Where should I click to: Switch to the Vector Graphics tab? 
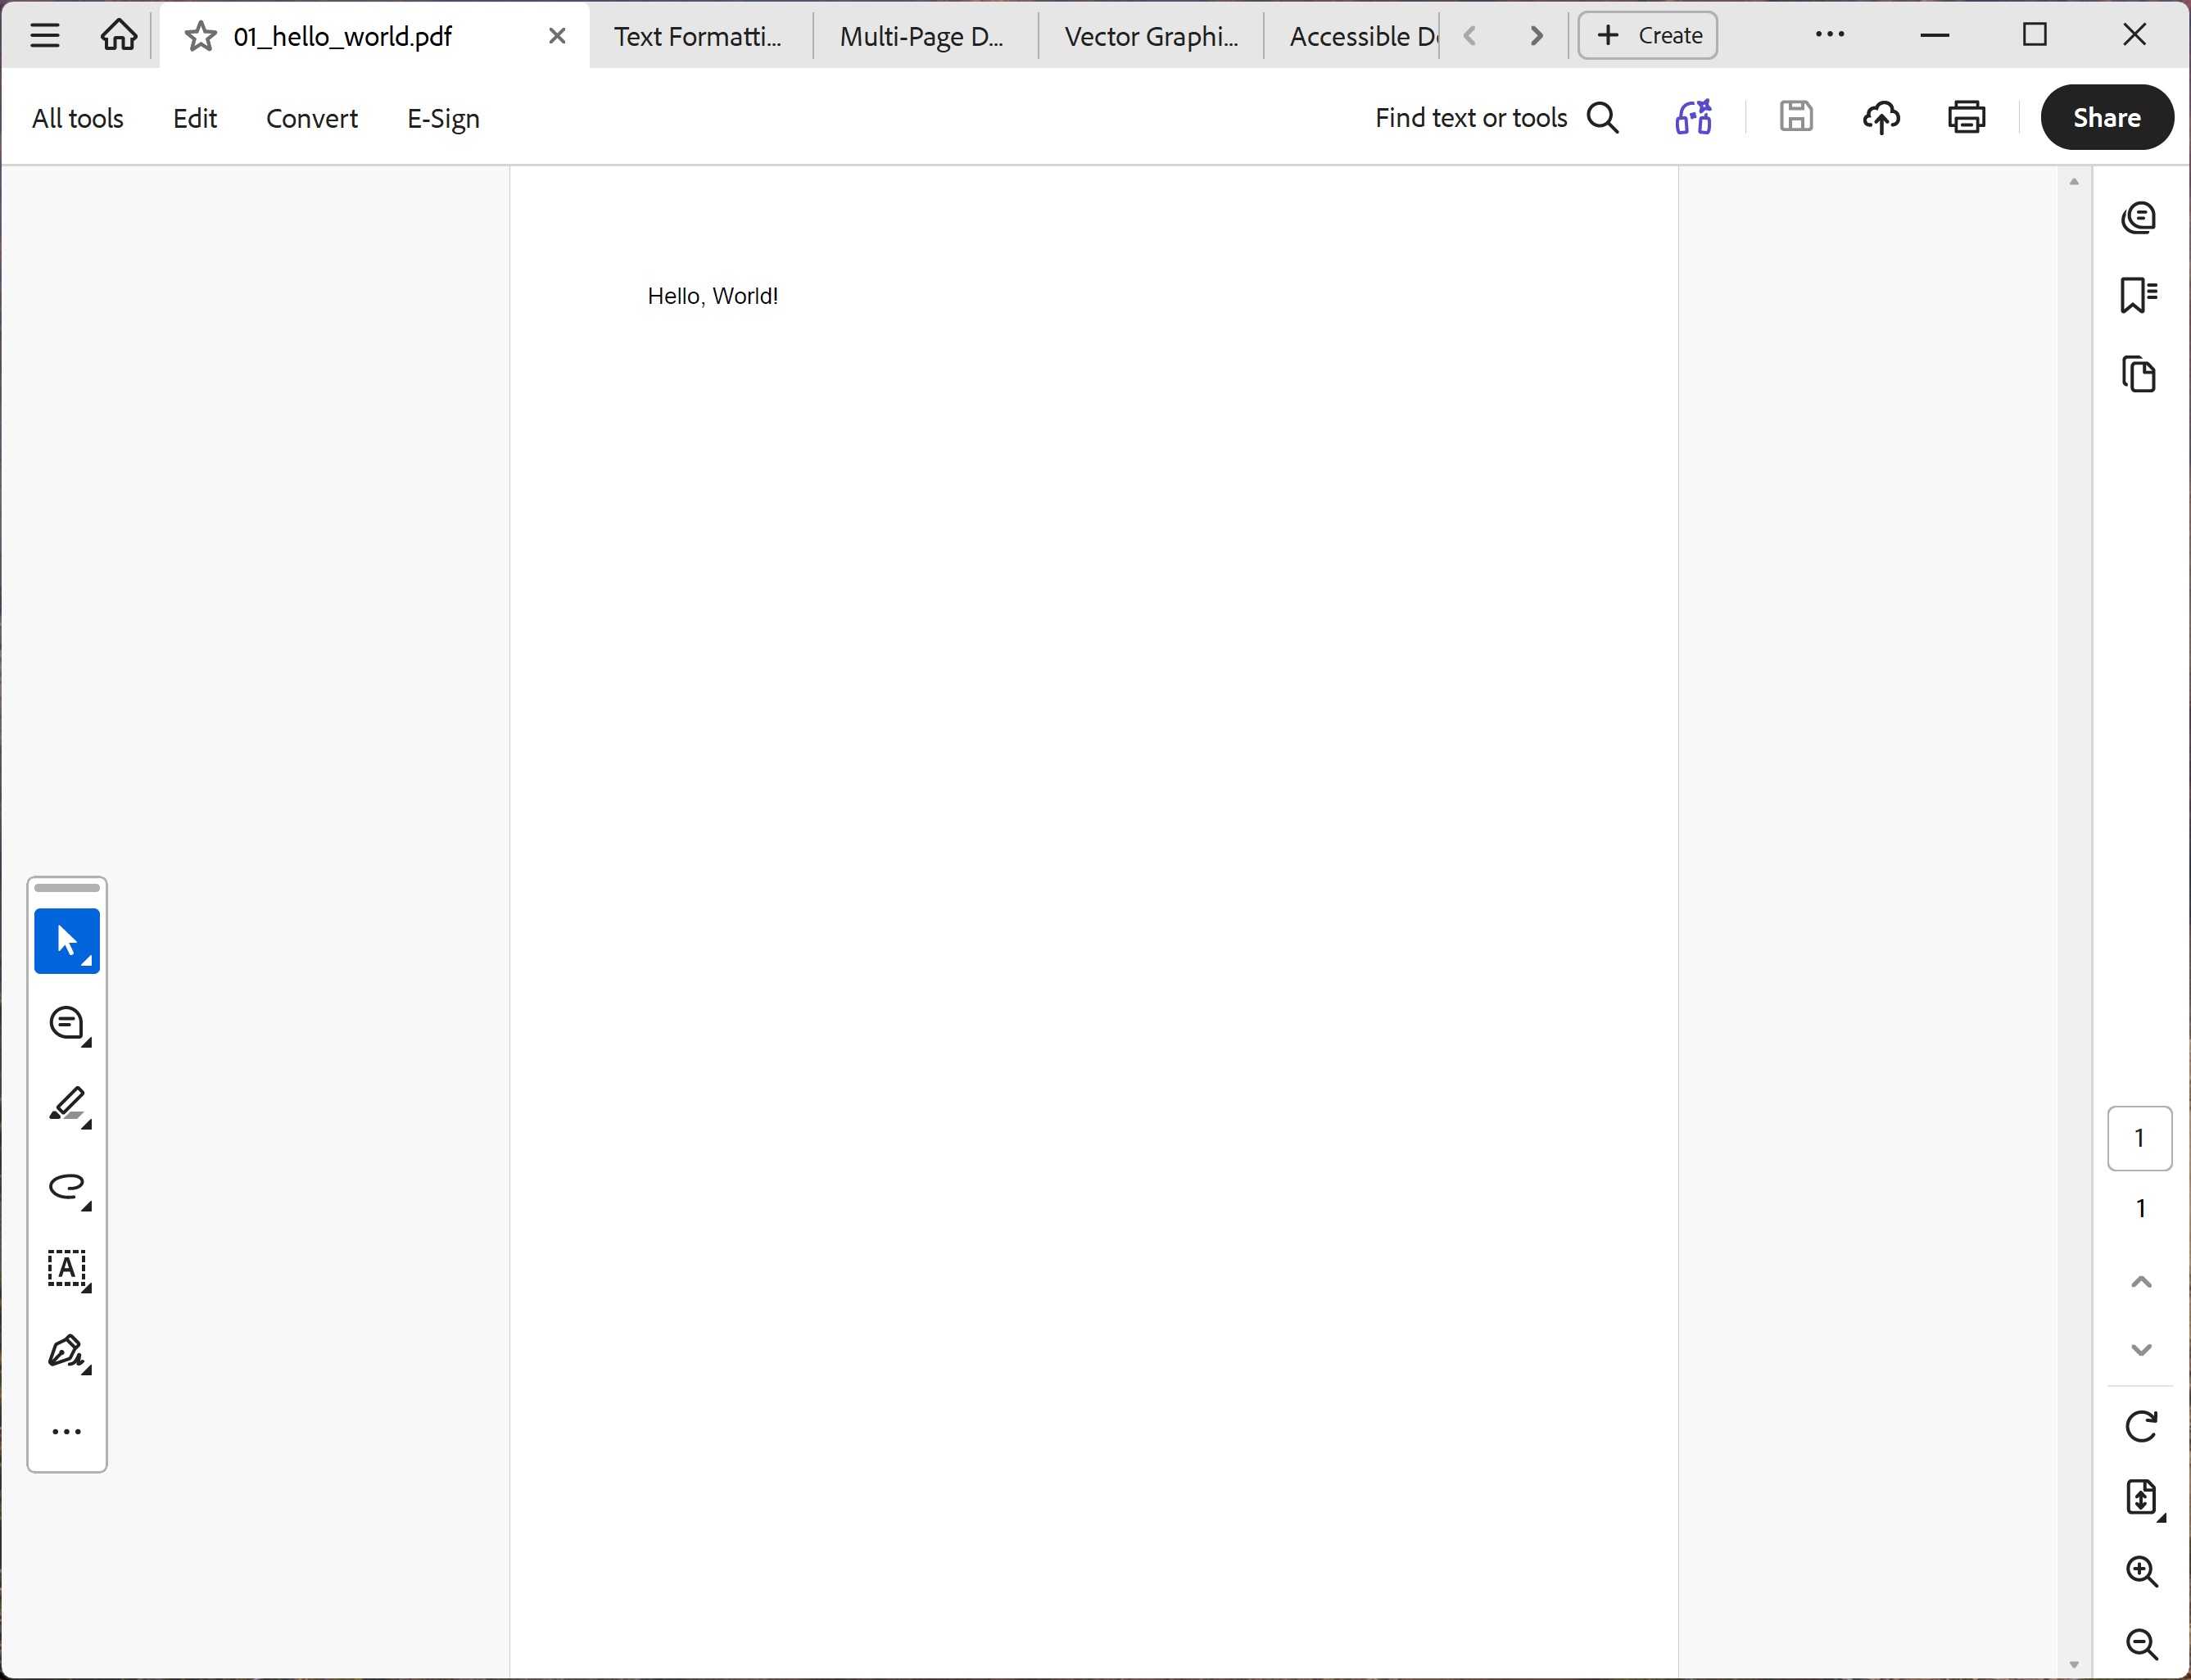point(1149,35)
